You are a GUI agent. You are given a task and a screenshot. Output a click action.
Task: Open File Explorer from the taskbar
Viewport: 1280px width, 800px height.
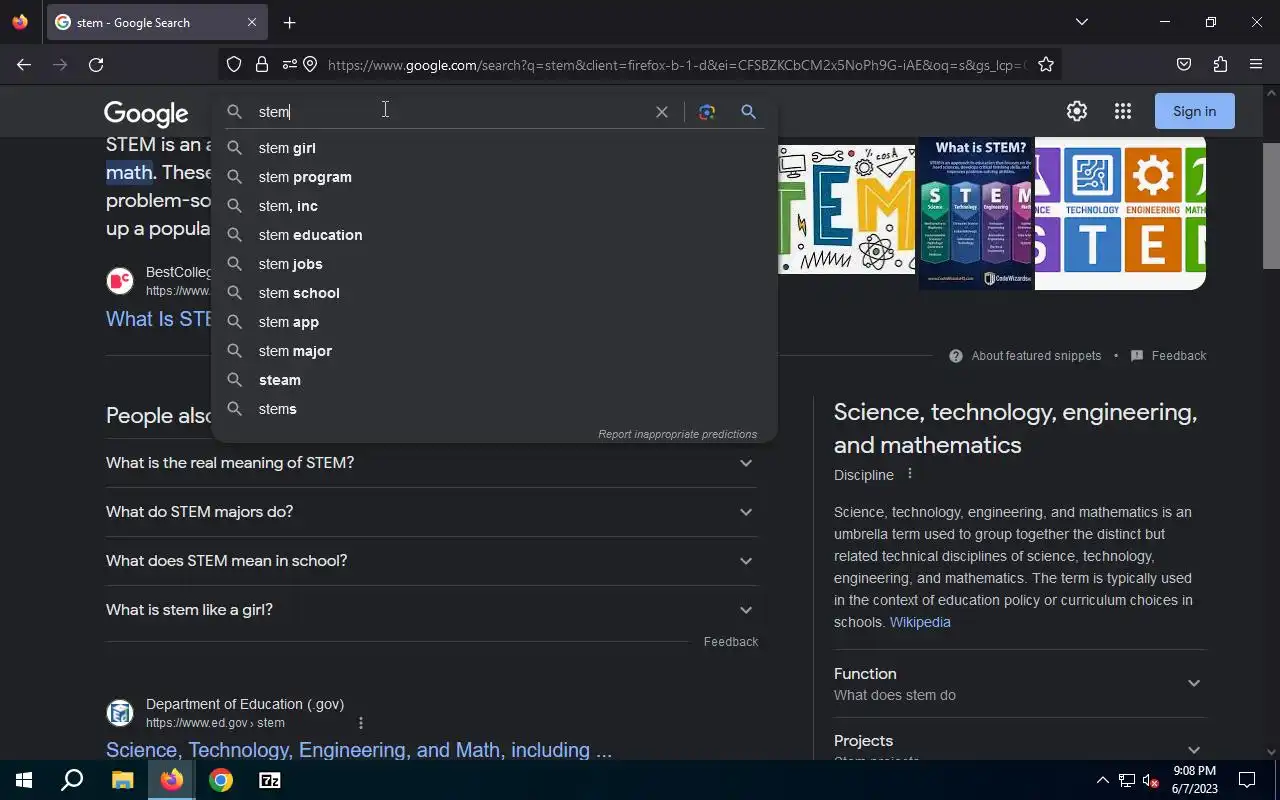(x=122, y=780)
